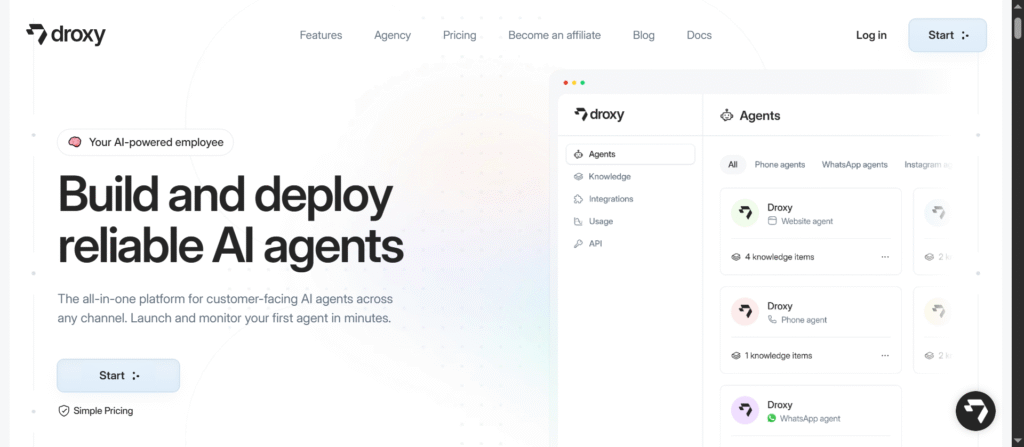The width and height of the screenshot is (1024, 447).
Task: Switch to the Phone agents tab
Action: coord(779,164)
